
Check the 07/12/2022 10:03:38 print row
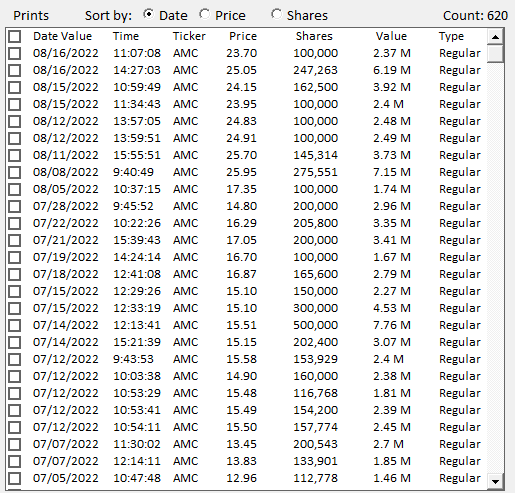tap(15, 376)
